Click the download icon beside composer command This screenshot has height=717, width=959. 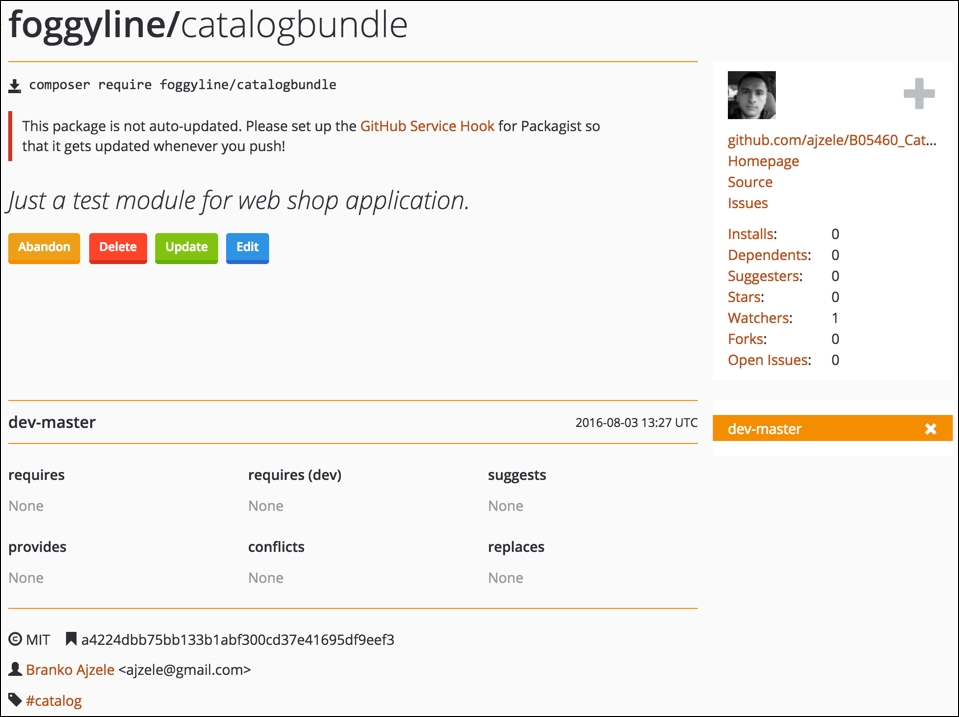[15, 85]
